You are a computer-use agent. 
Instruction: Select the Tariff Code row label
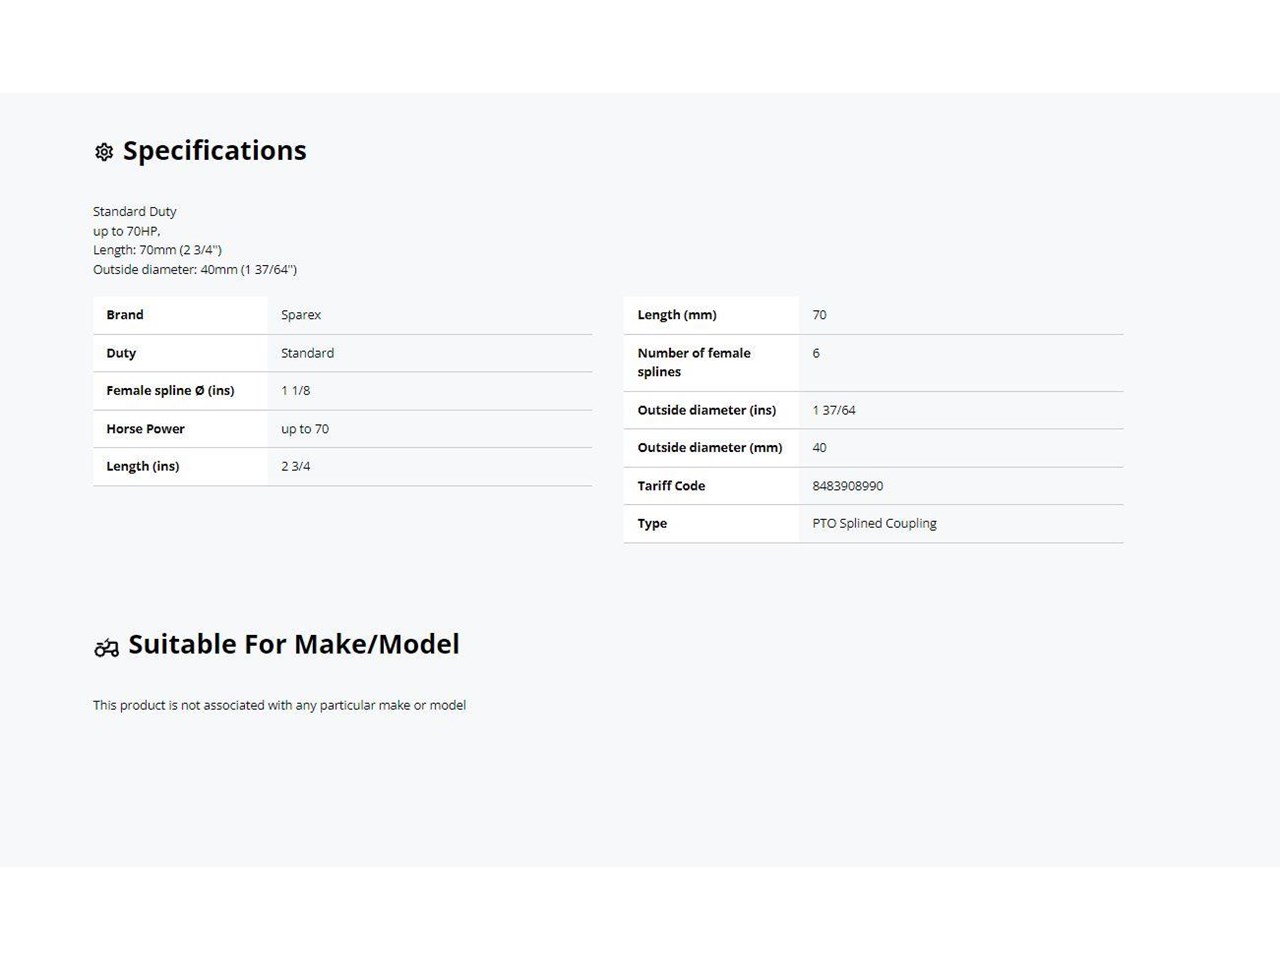coord(671,486)
